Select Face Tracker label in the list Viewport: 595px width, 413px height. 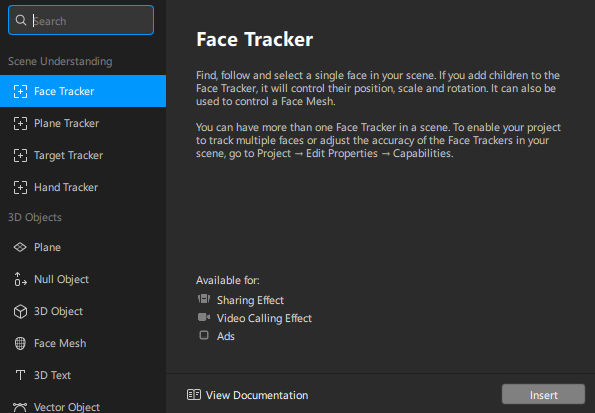(64, 91)
